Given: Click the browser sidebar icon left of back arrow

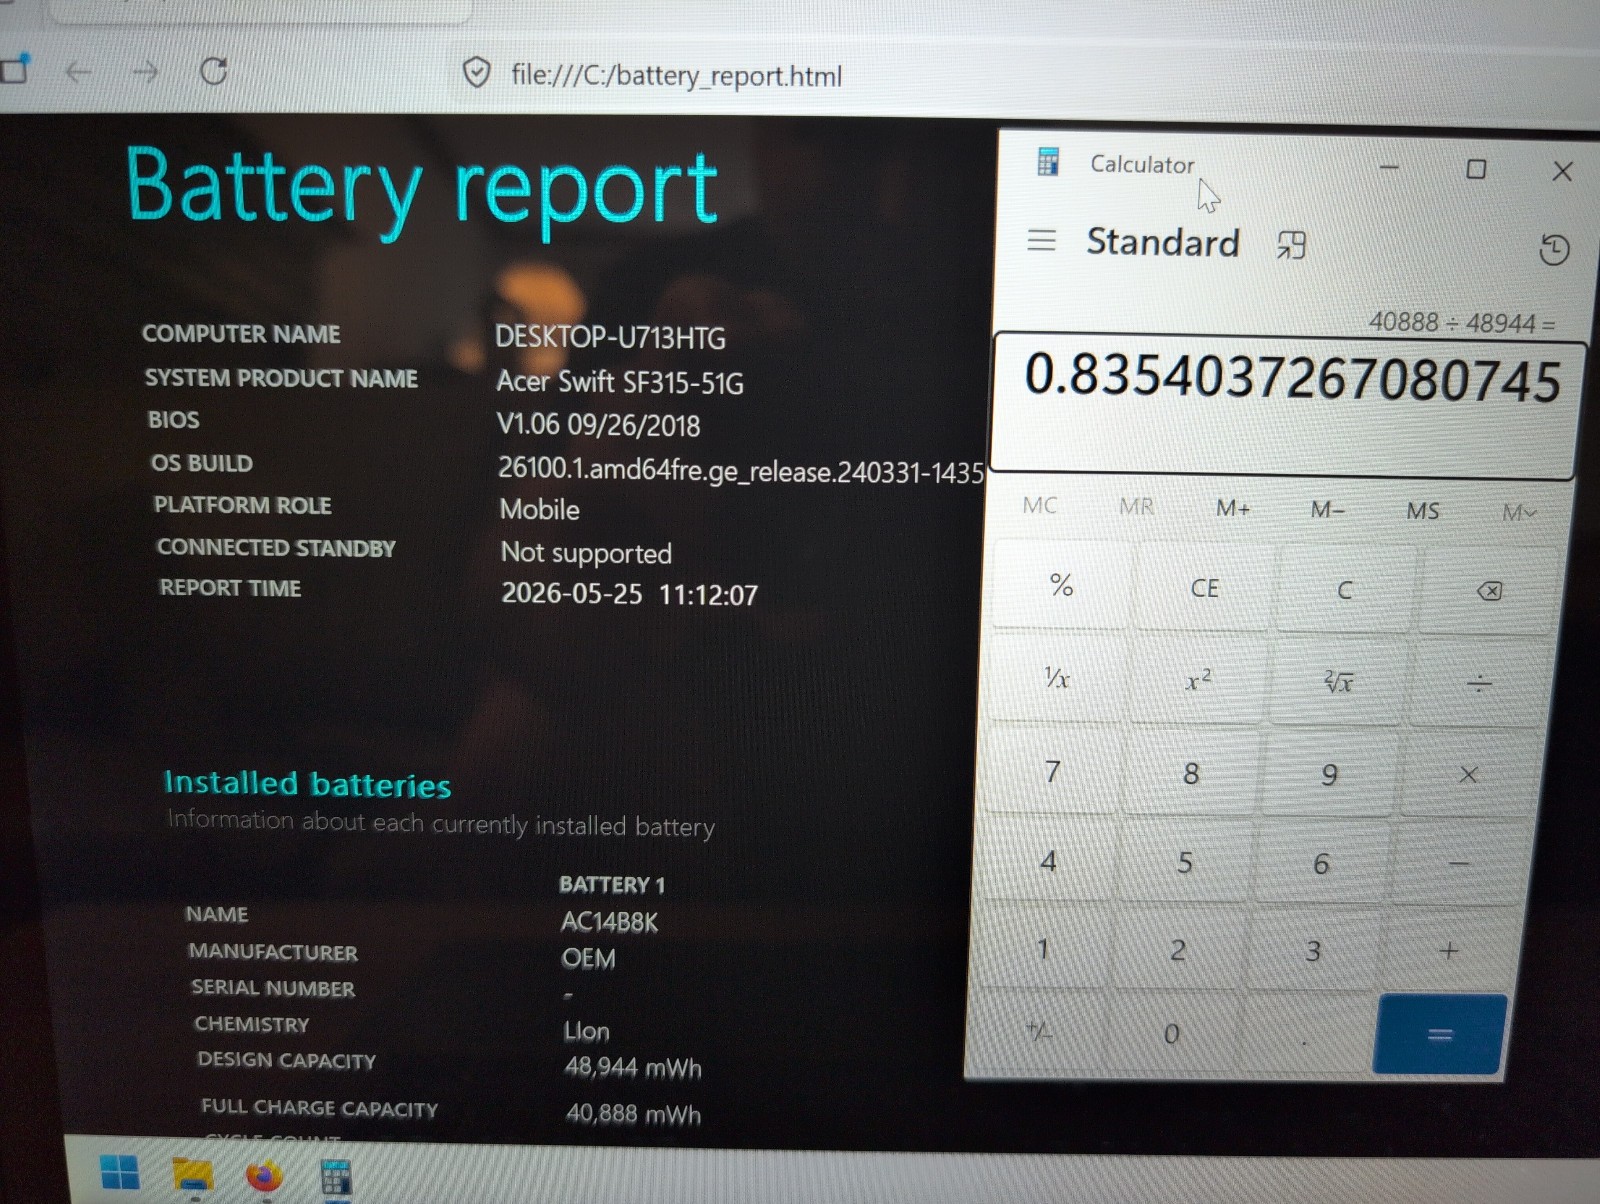Looking at the screenshot, I should tap(14, 68).
